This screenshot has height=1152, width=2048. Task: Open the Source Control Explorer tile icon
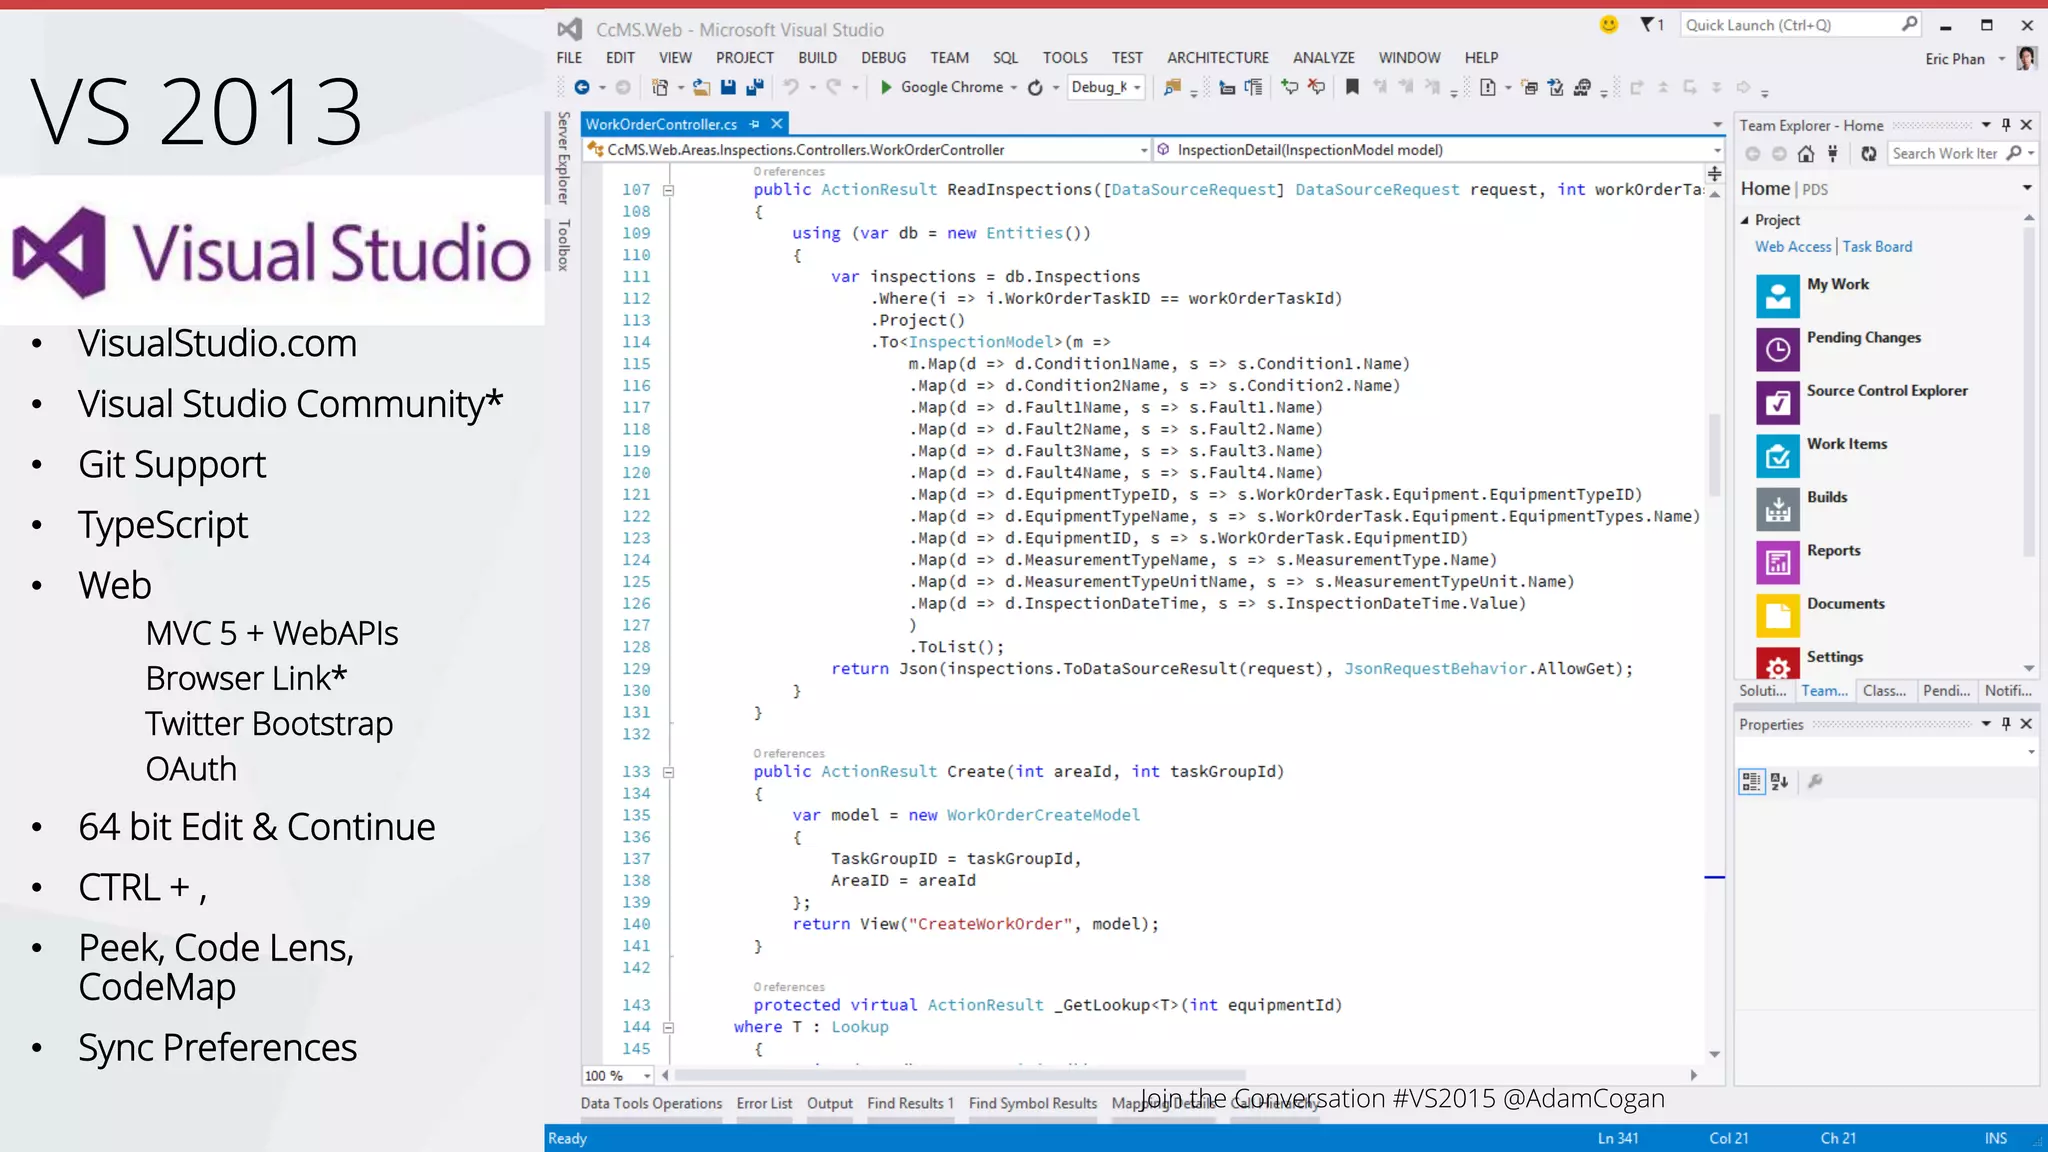[1778, 402]
